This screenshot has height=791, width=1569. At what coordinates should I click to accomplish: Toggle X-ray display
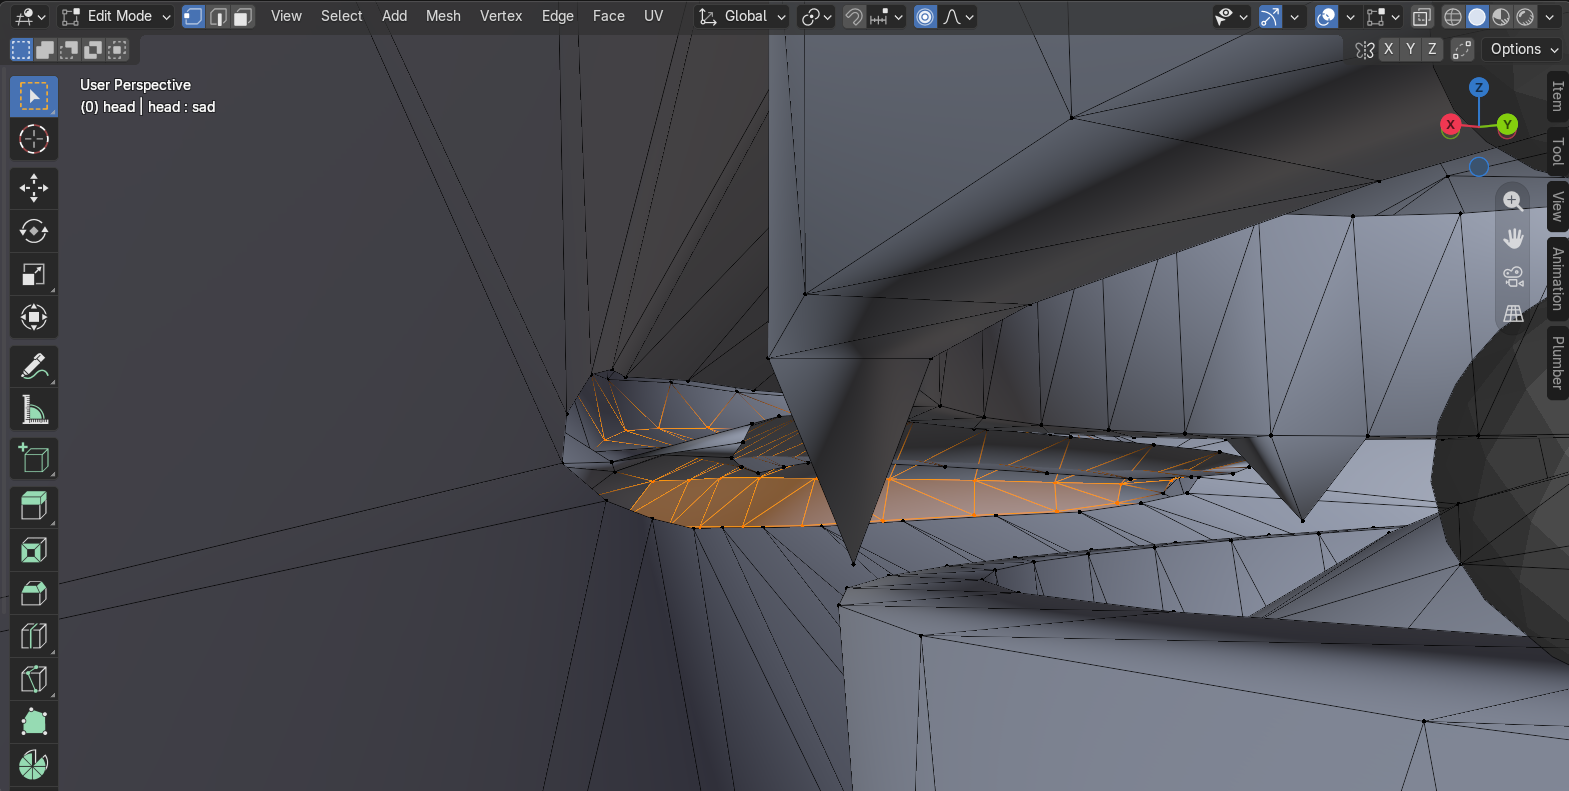[1421, 17]
